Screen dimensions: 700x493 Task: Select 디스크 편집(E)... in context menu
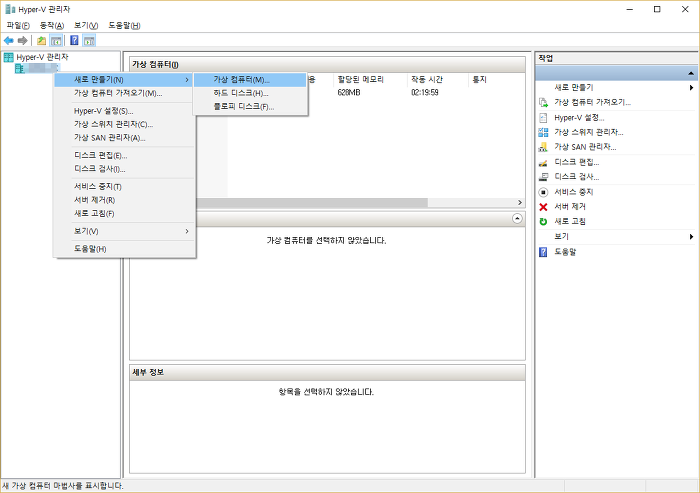click(x=125, y=155)
